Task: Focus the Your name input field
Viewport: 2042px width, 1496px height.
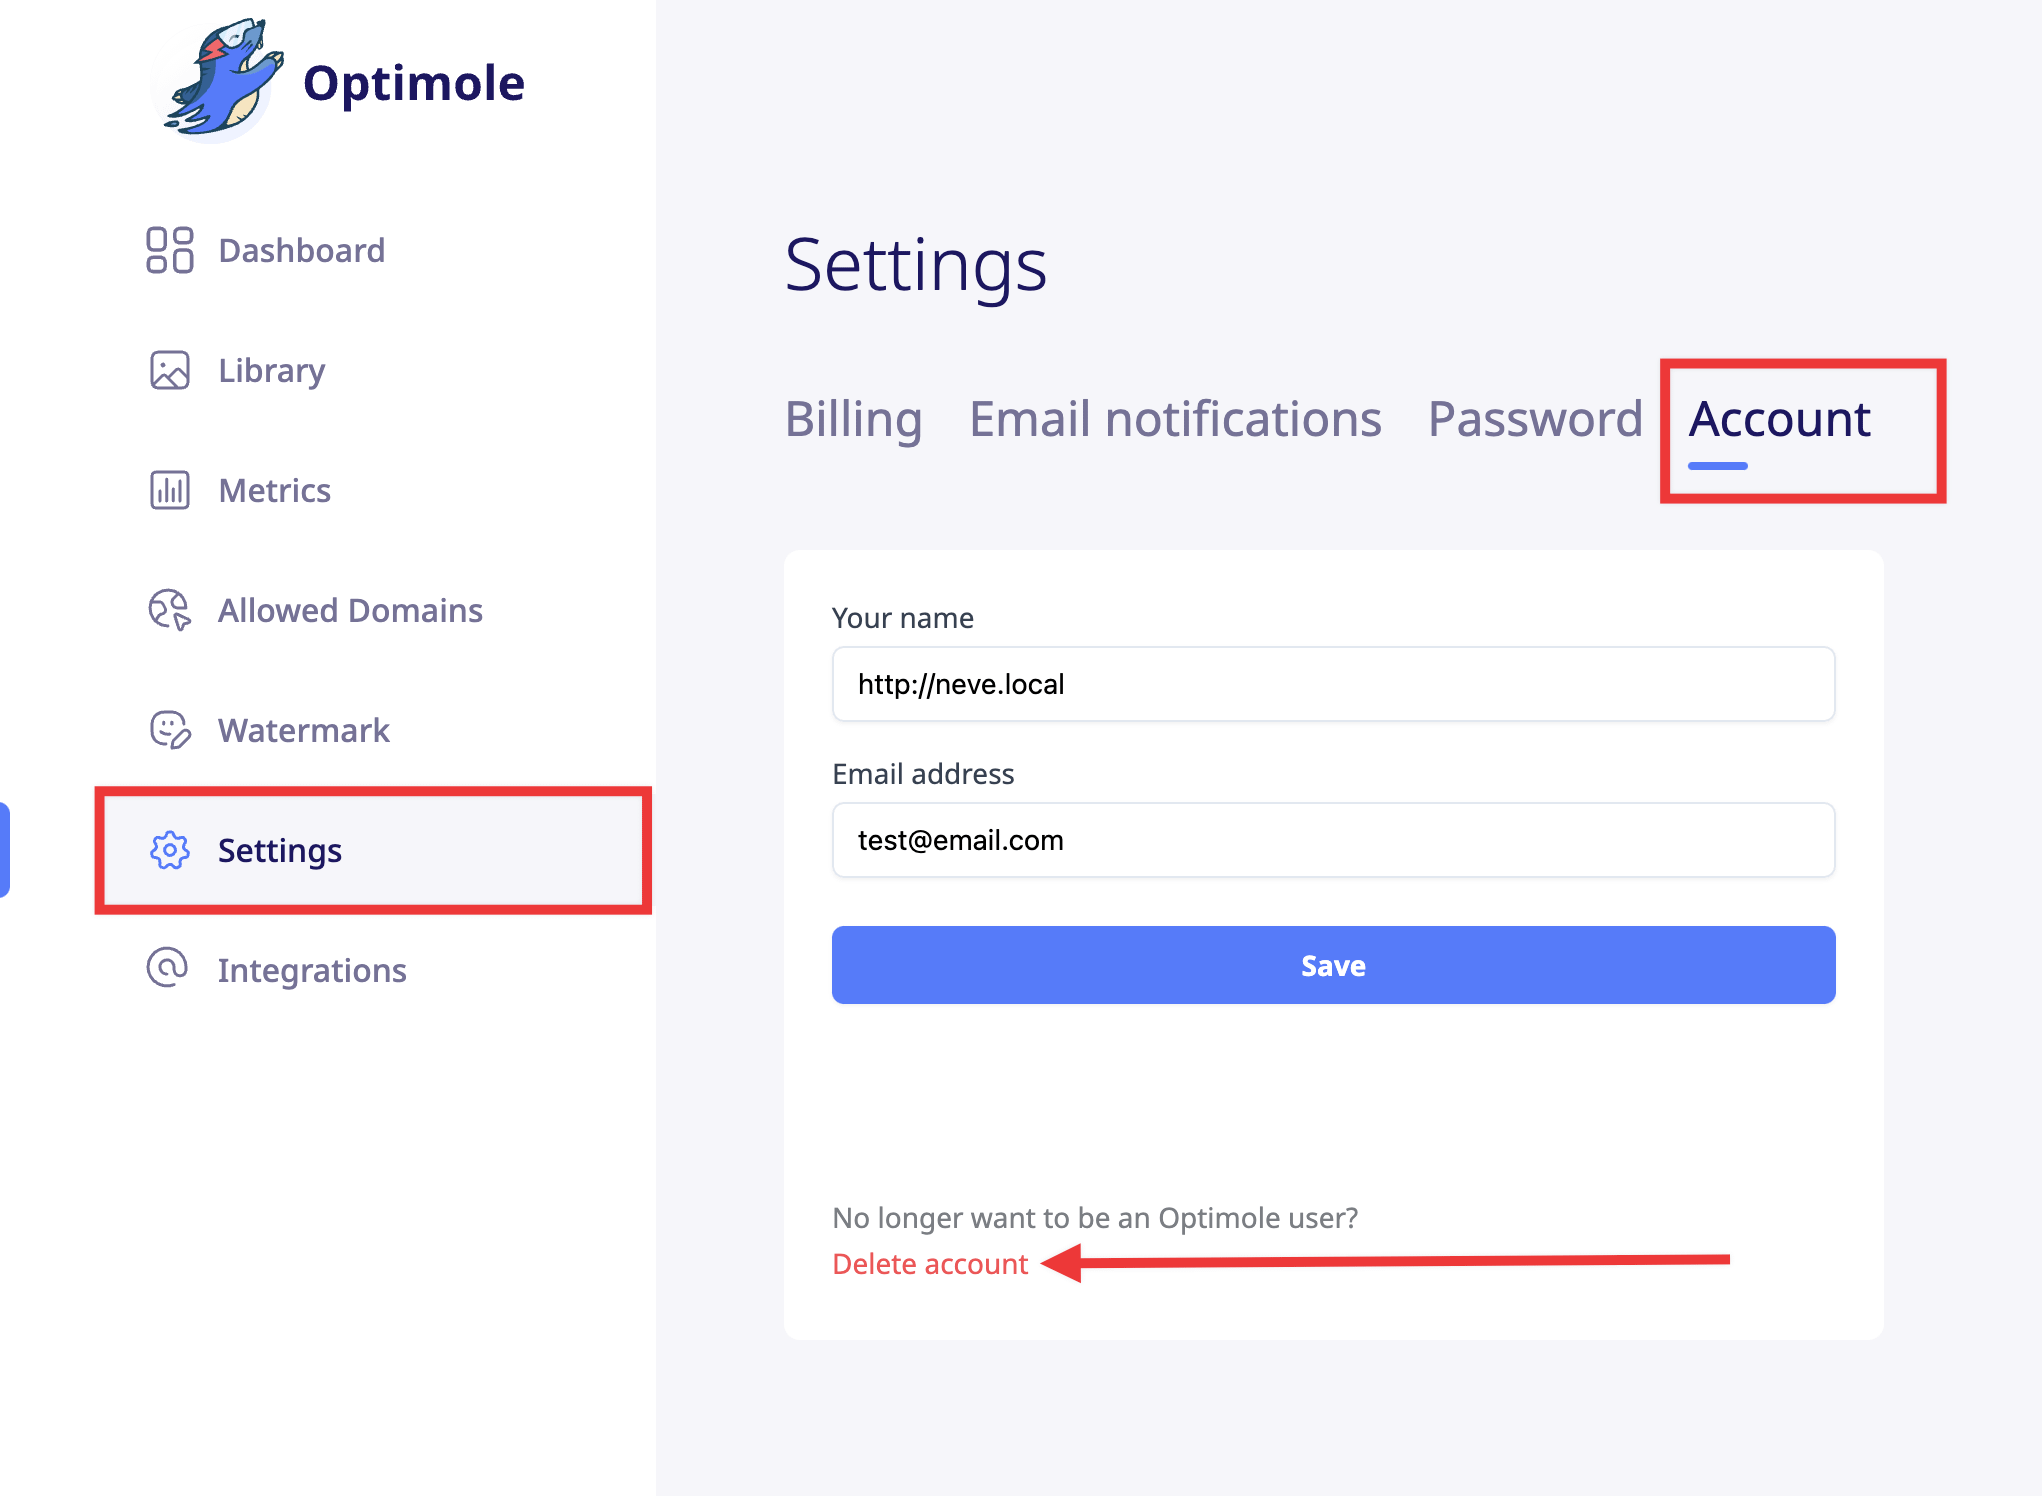Action: 1333,684
